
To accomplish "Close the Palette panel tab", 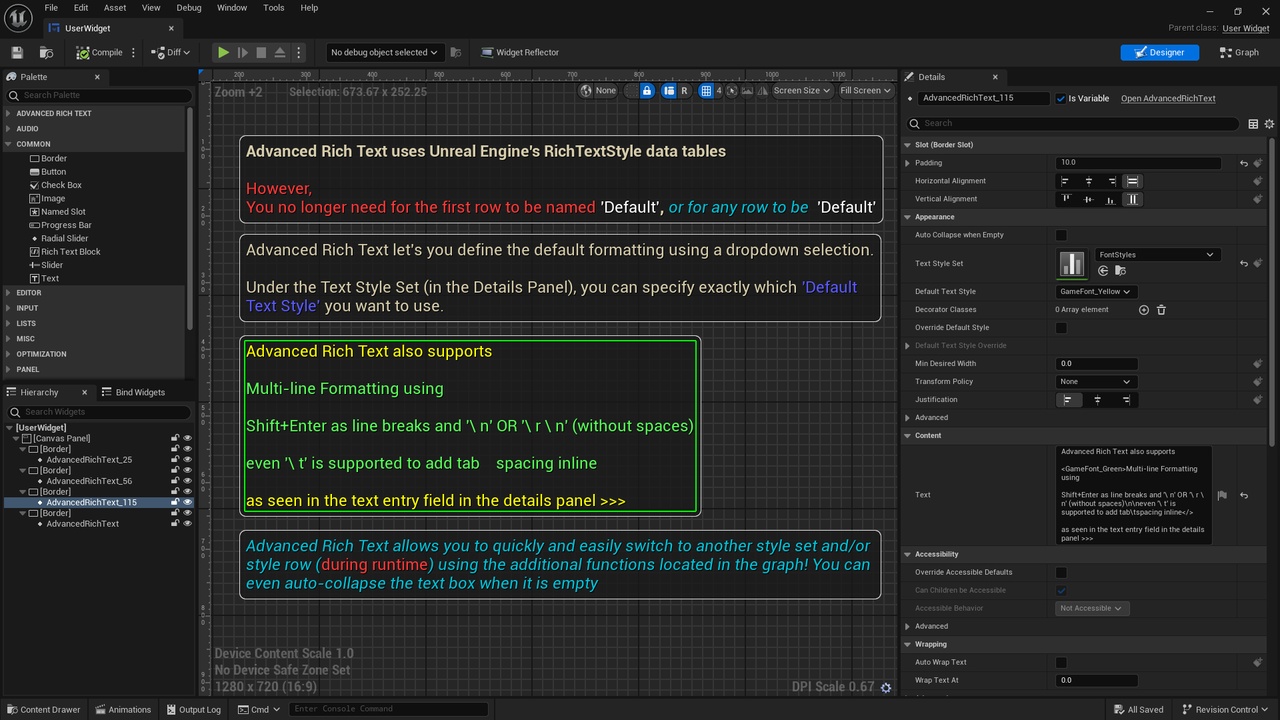I will pyautogui.click(x=97, y=77).
